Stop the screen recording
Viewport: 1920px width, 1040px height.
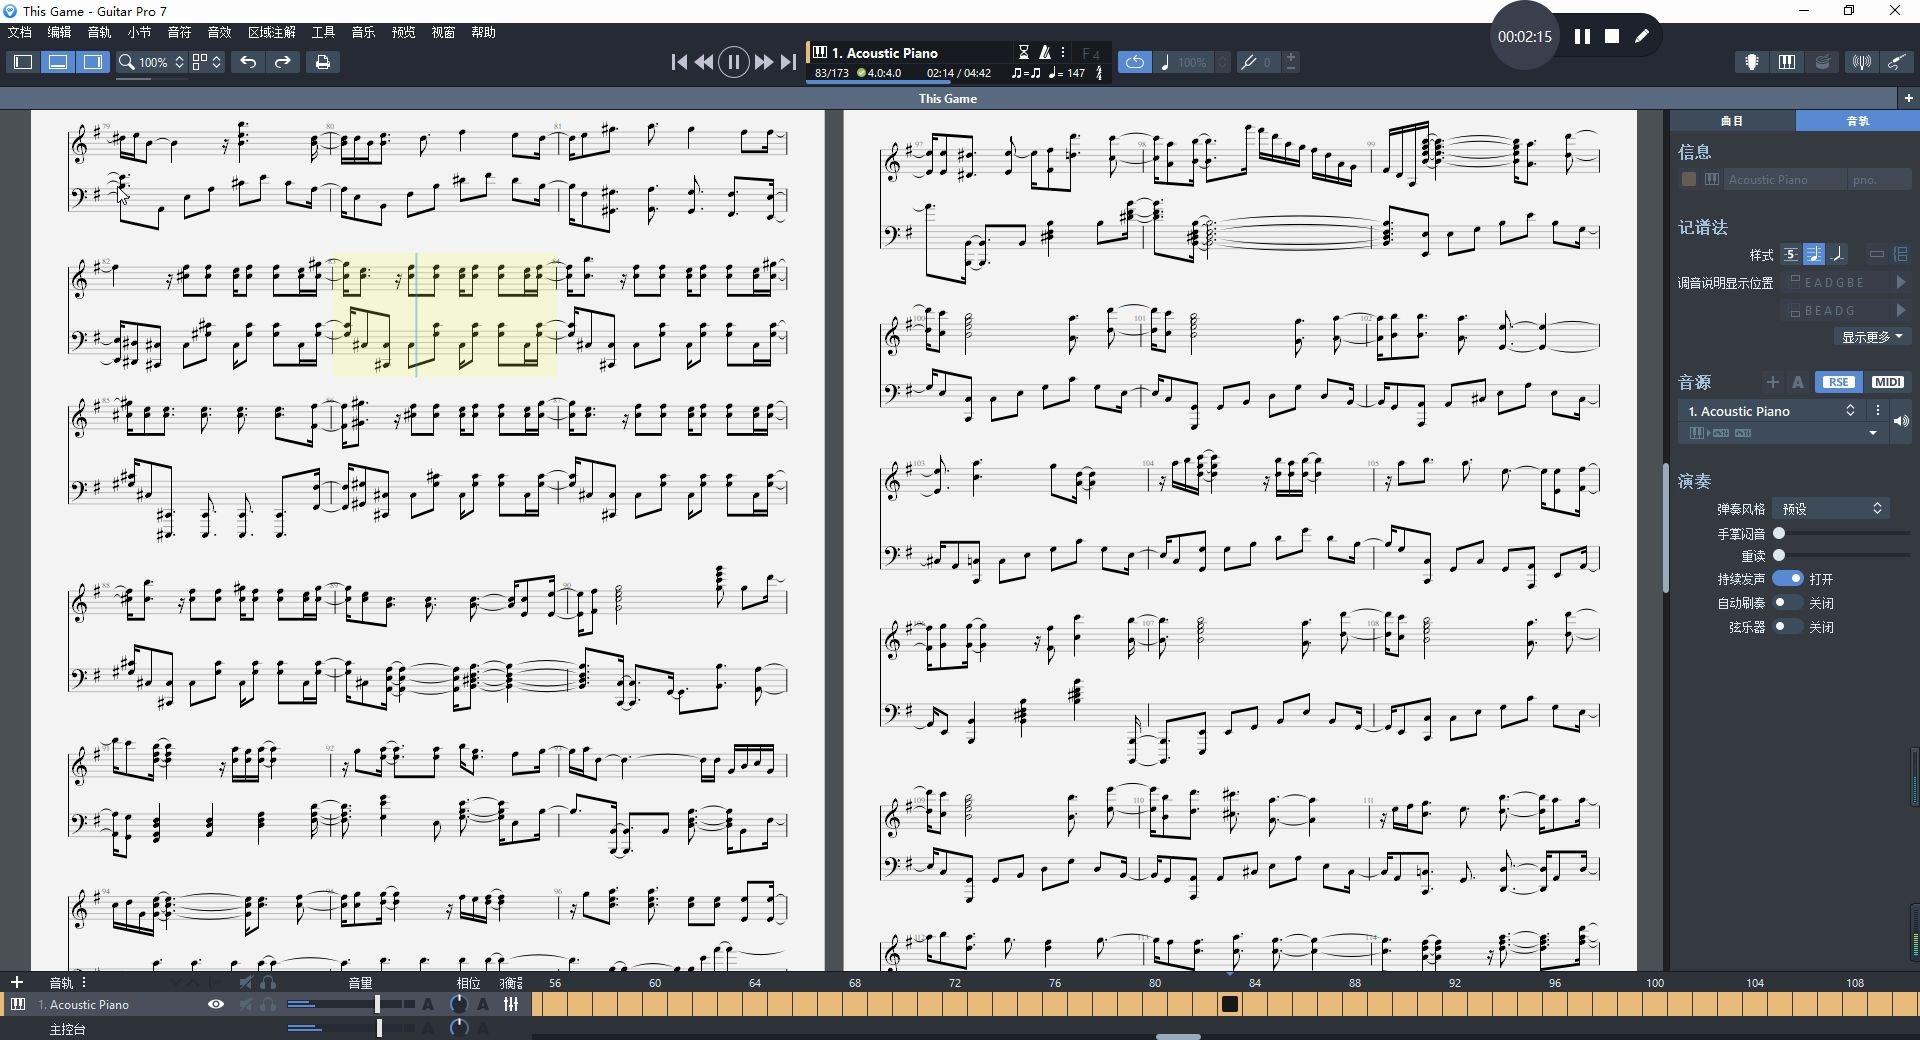coord(1612,36)
